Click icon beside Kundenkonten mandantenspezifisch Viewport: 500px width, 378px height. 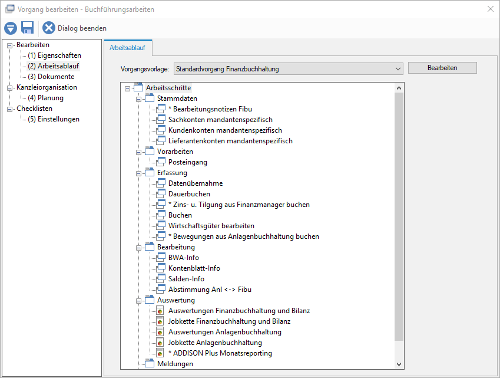161,130
